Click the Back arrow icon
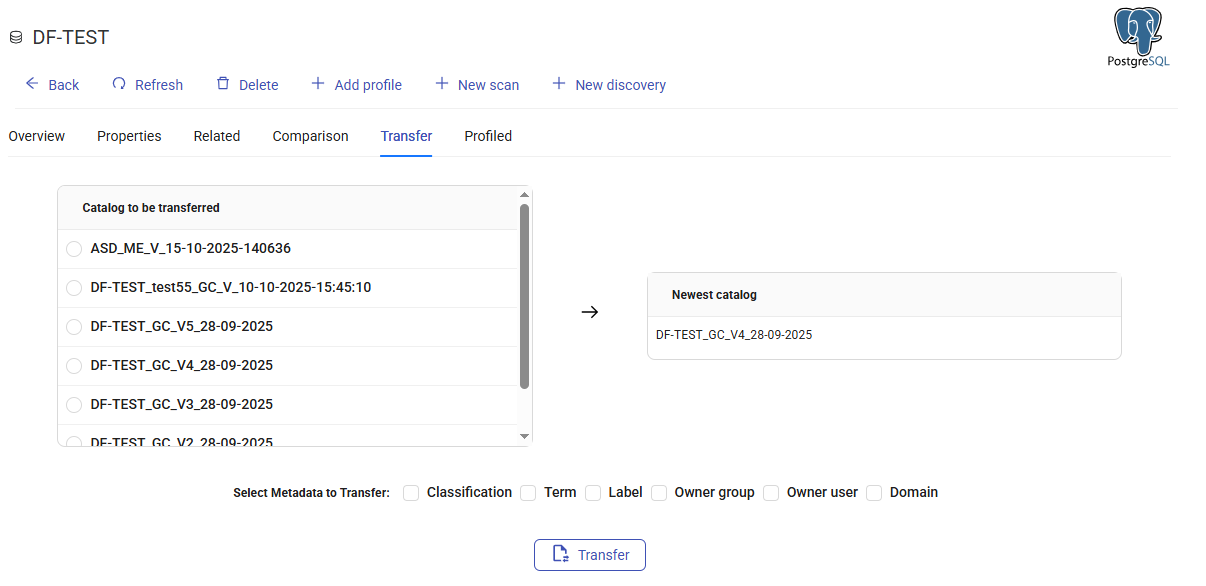1206x586 pixels. tap(32, 84)
